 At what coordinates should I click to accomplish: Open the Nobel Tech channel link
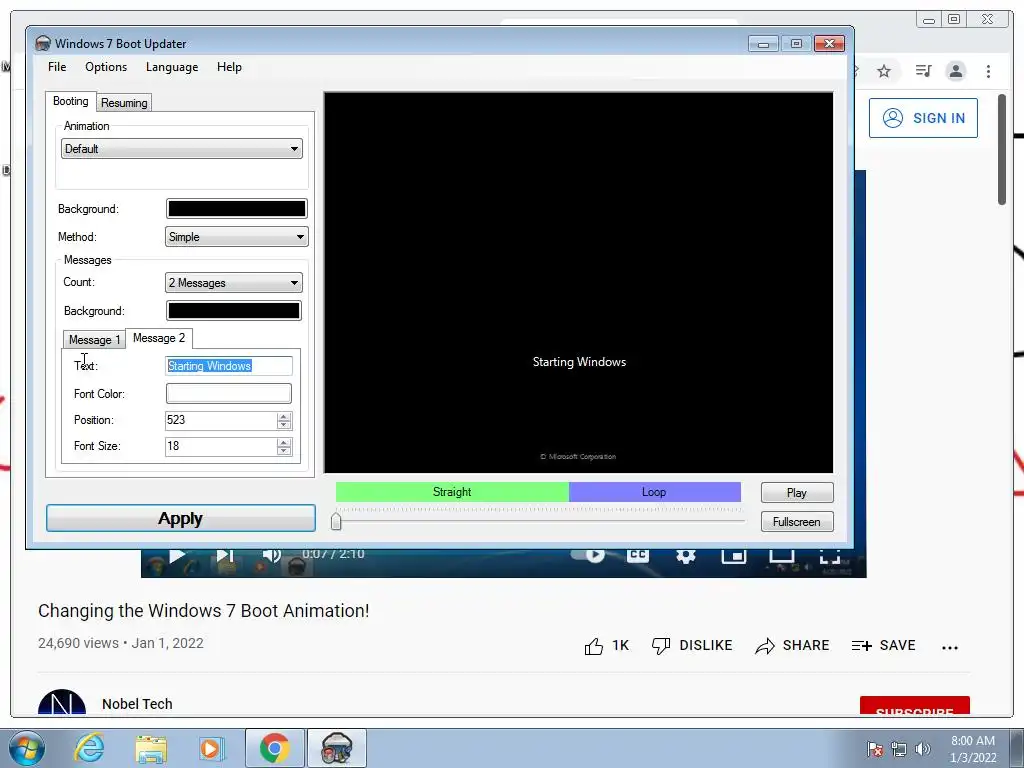[137, 704]
